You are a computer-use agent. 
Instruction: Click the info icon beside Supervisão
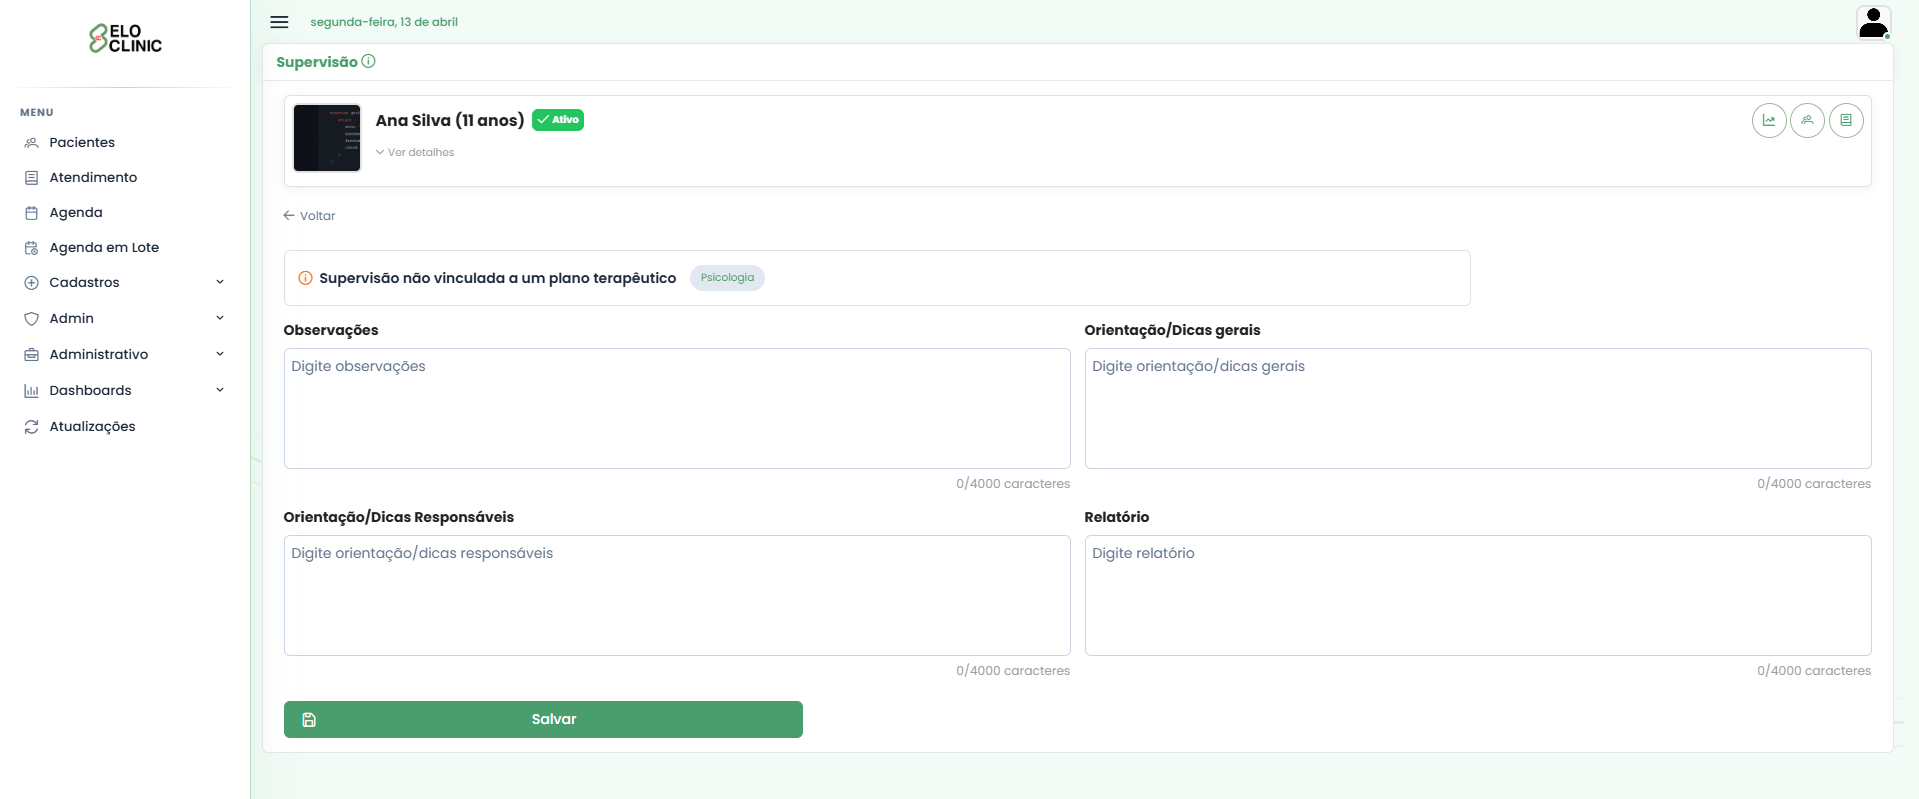pos(369,61)
